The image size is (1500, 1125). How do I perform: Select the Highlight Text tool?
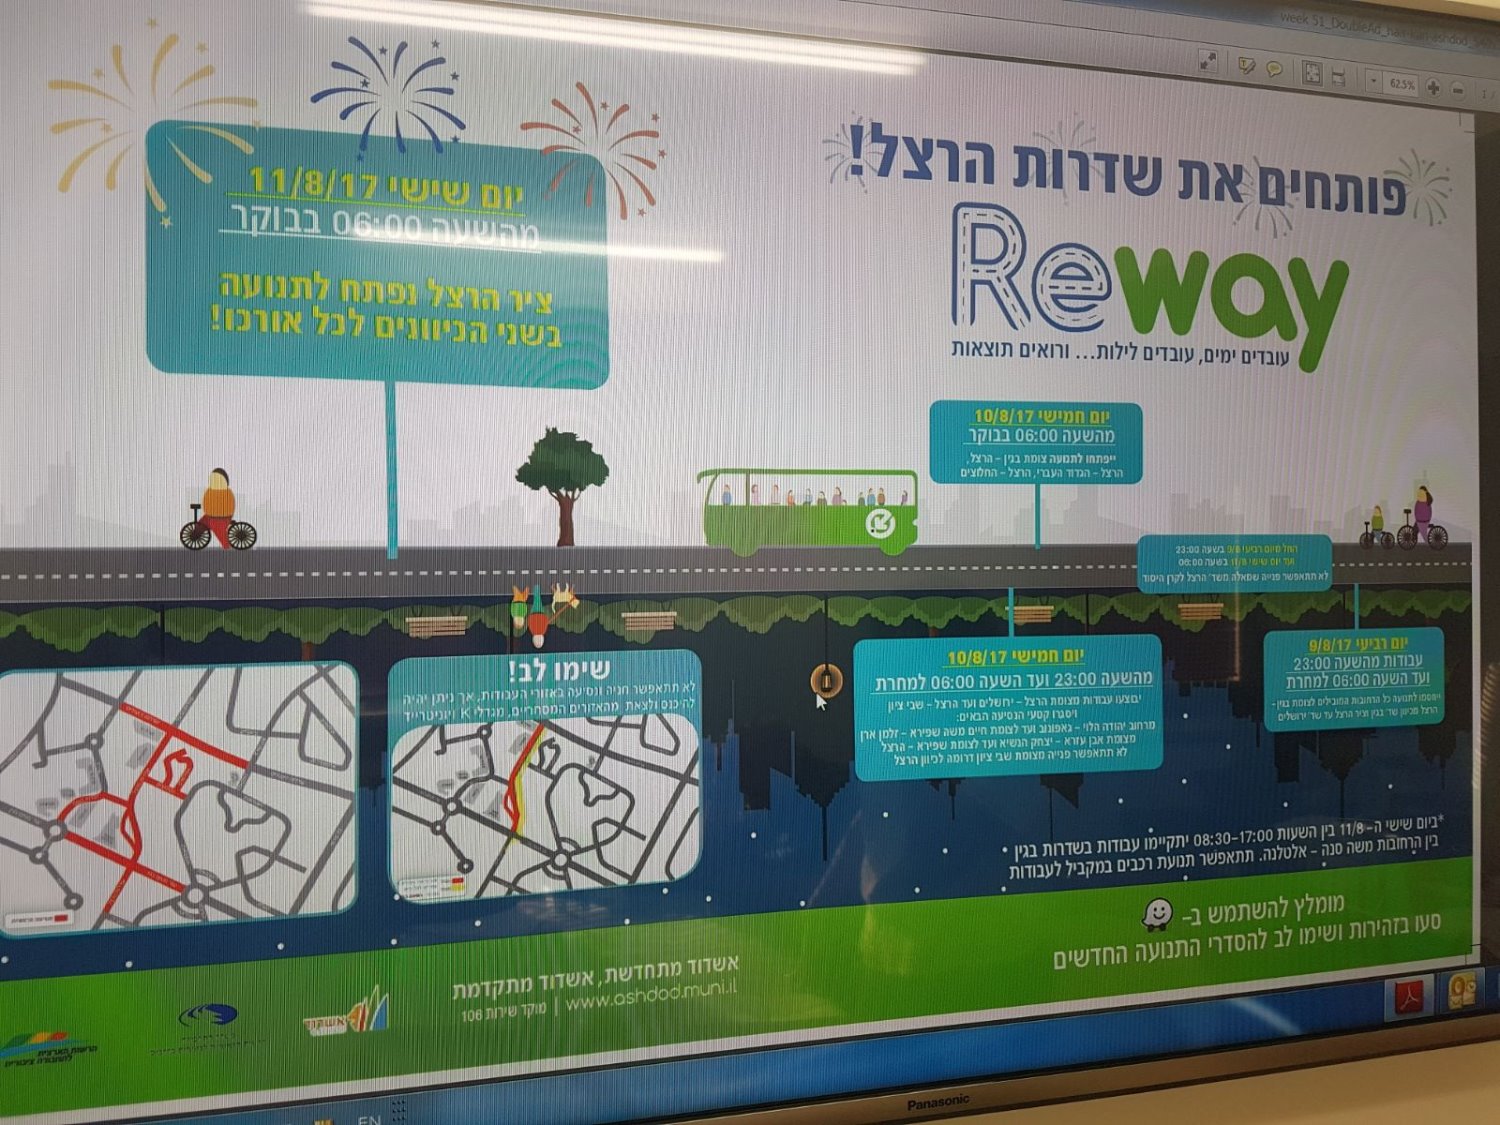coord(1247,65)
